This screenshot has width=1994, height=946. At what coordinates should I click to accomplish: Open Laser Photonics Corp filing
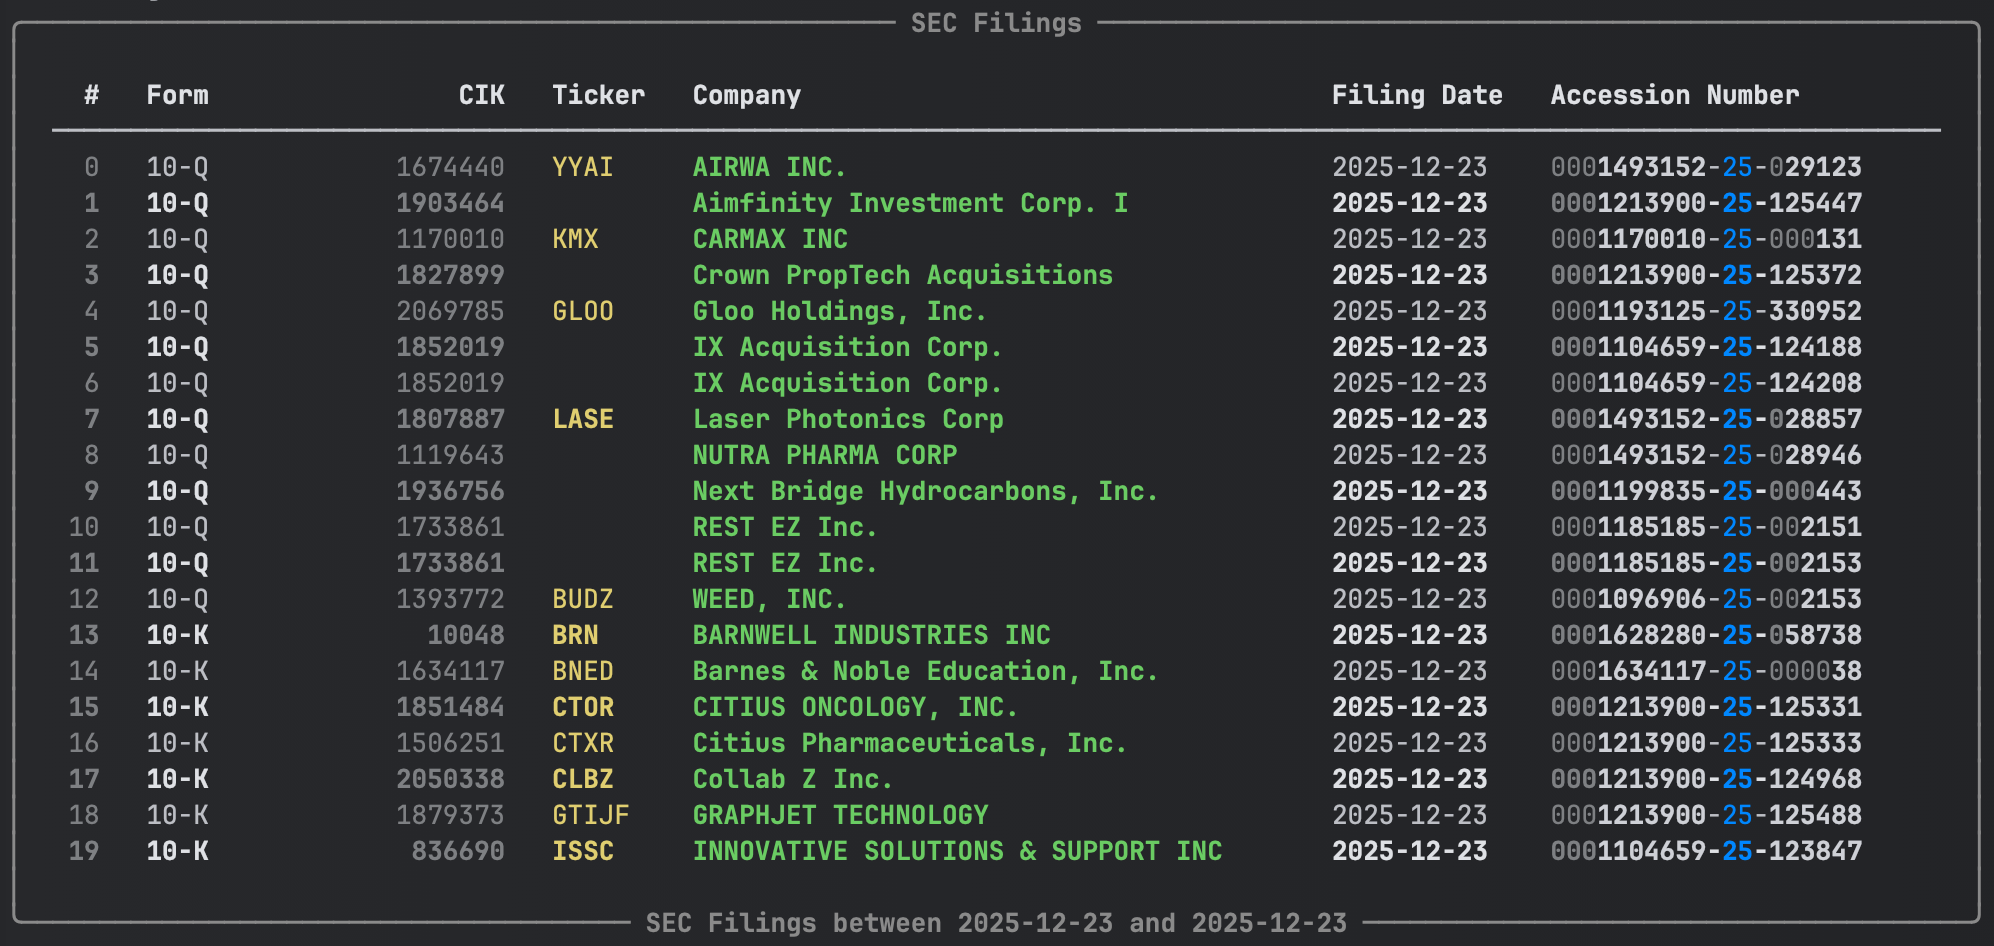pos(848,419)
